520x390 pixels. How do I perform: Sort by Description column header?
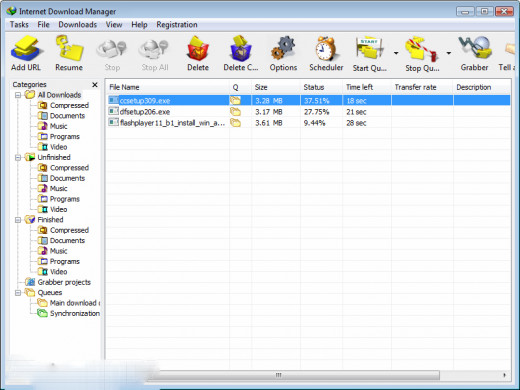point(482,87)
